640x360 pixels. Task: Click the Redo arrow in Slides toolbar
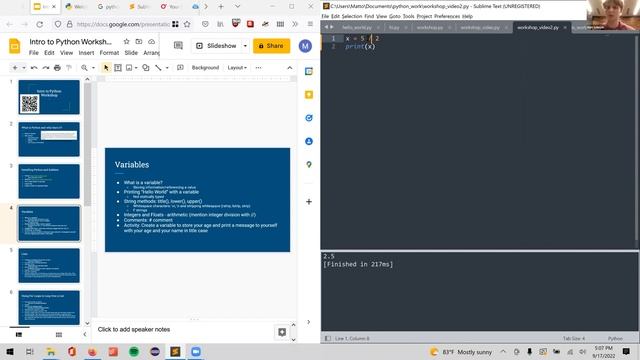46,68
